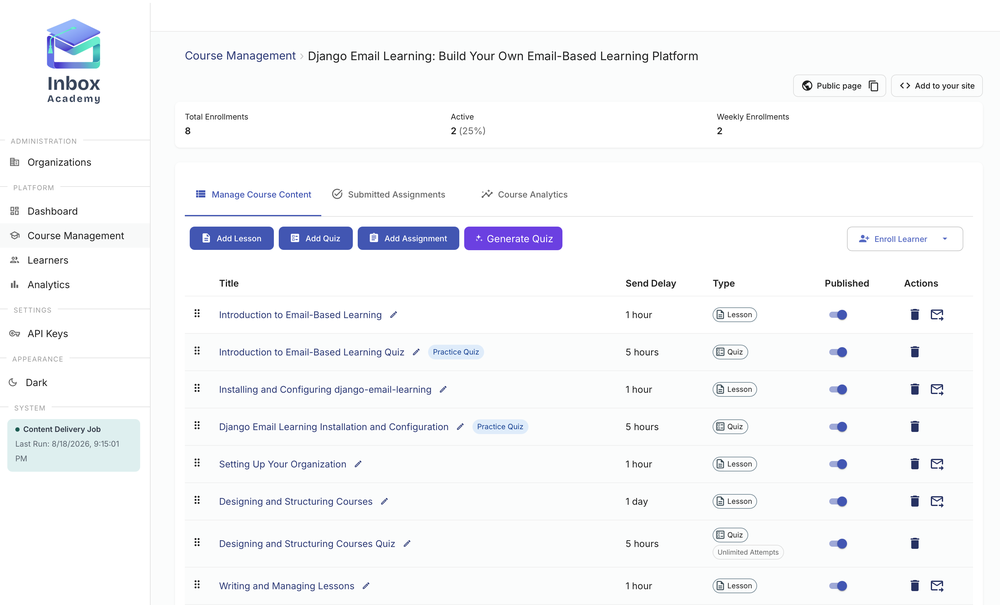Delete Writing and Managing Lessons row

click(915, 585)
